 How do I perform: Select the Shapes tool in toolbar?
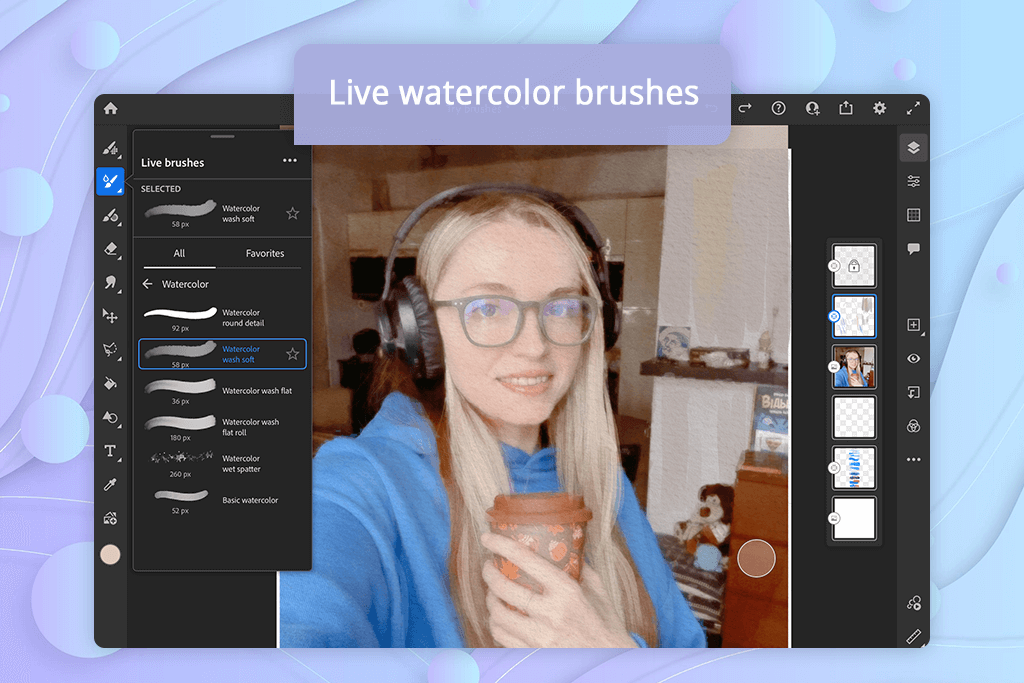pyautogui.click(x=110, y=418)
